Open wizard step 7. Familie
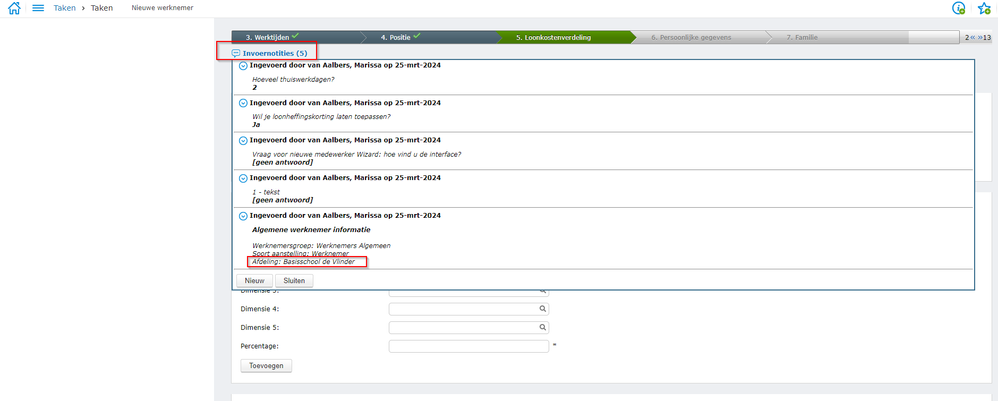 (836, 38)
